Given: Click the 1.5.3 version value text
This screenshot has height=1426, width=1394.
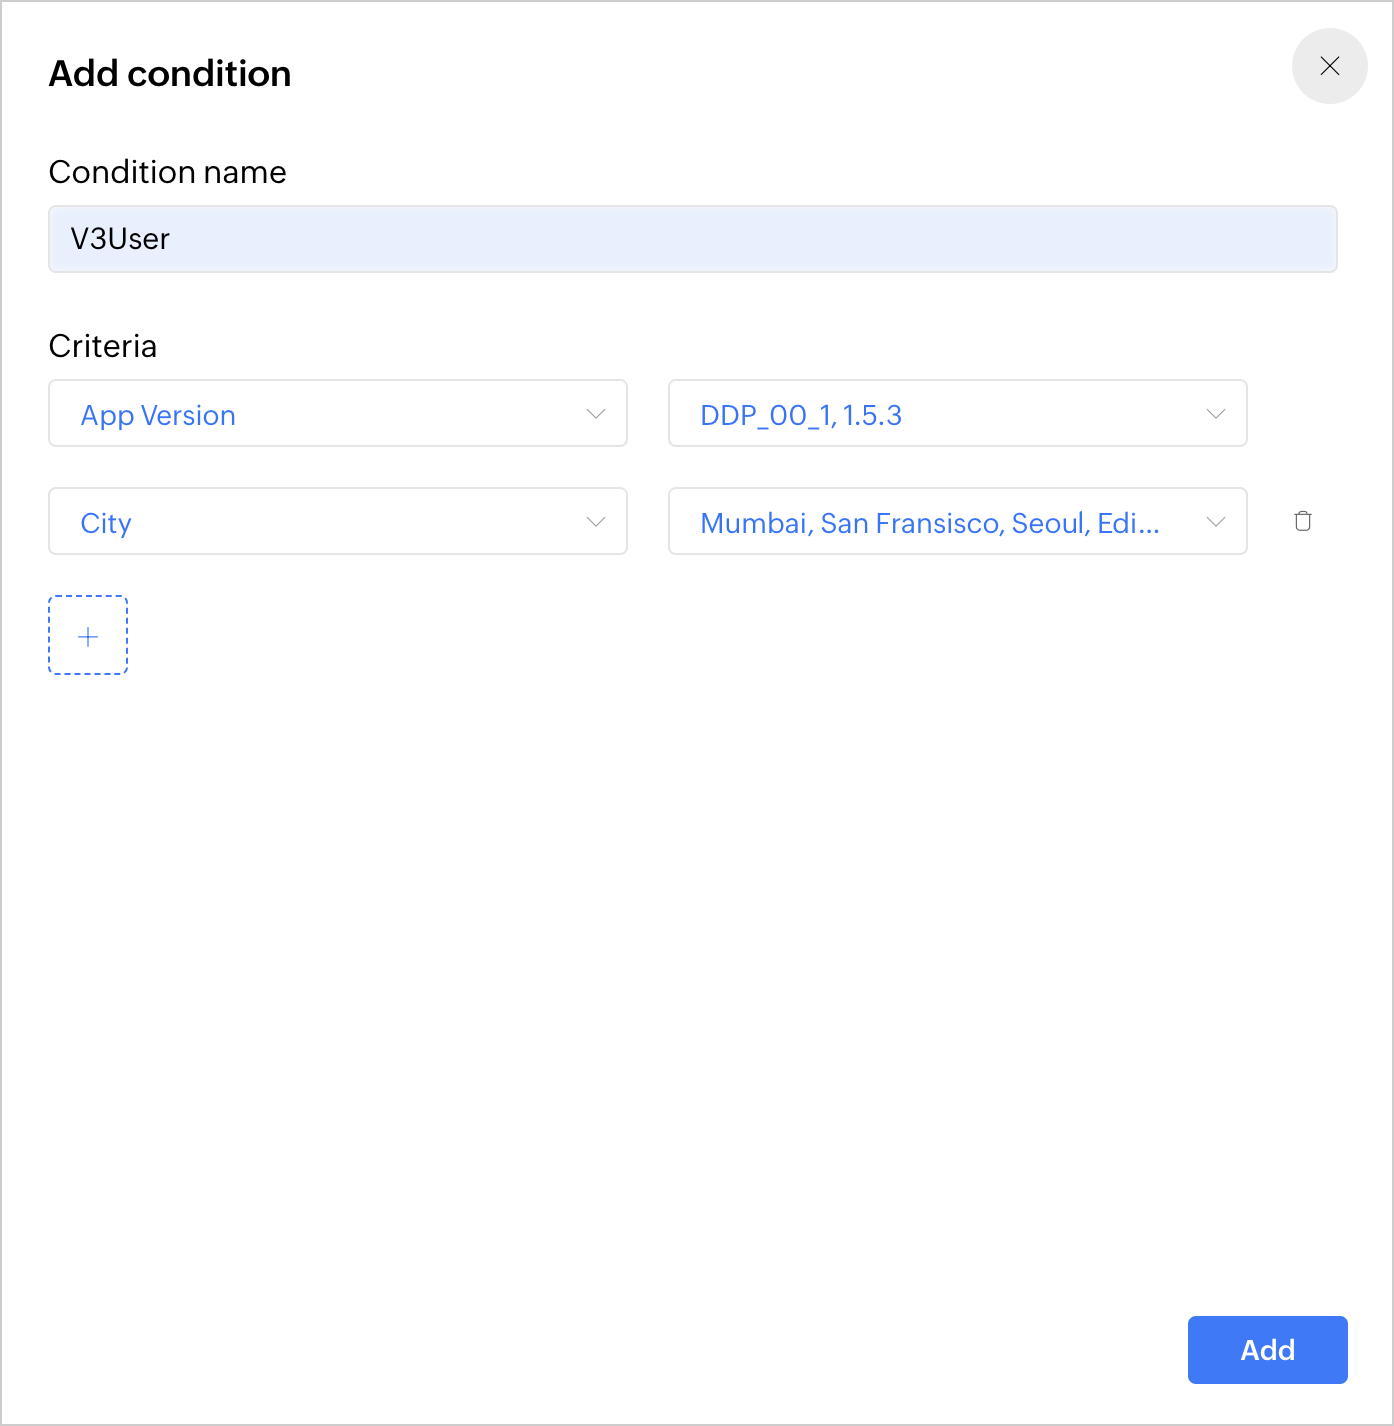Looking at the screenshot, I should pyautogui.click(x=872, y=415).
